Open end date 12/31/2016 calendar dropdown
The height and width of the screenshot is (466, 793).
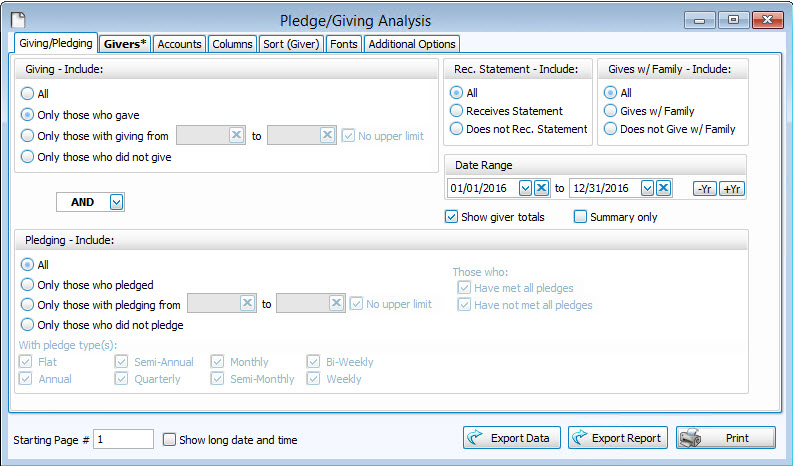coord(647,188)
